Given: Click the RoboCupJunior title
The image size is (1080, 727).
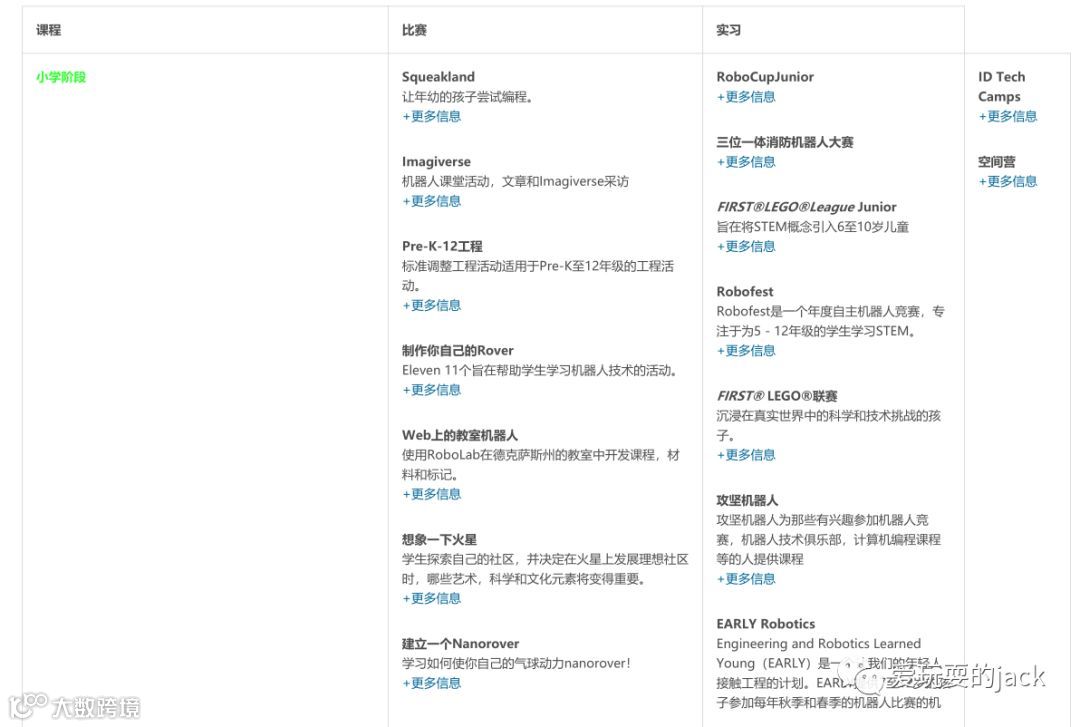Looking at the screenshot, I should pyautogui.click(x=765, y=77).
